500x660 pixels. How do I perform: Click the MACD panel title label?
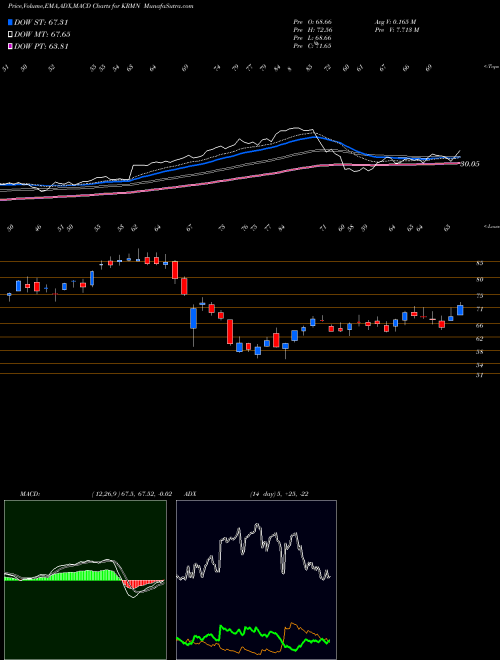[30, 494]
